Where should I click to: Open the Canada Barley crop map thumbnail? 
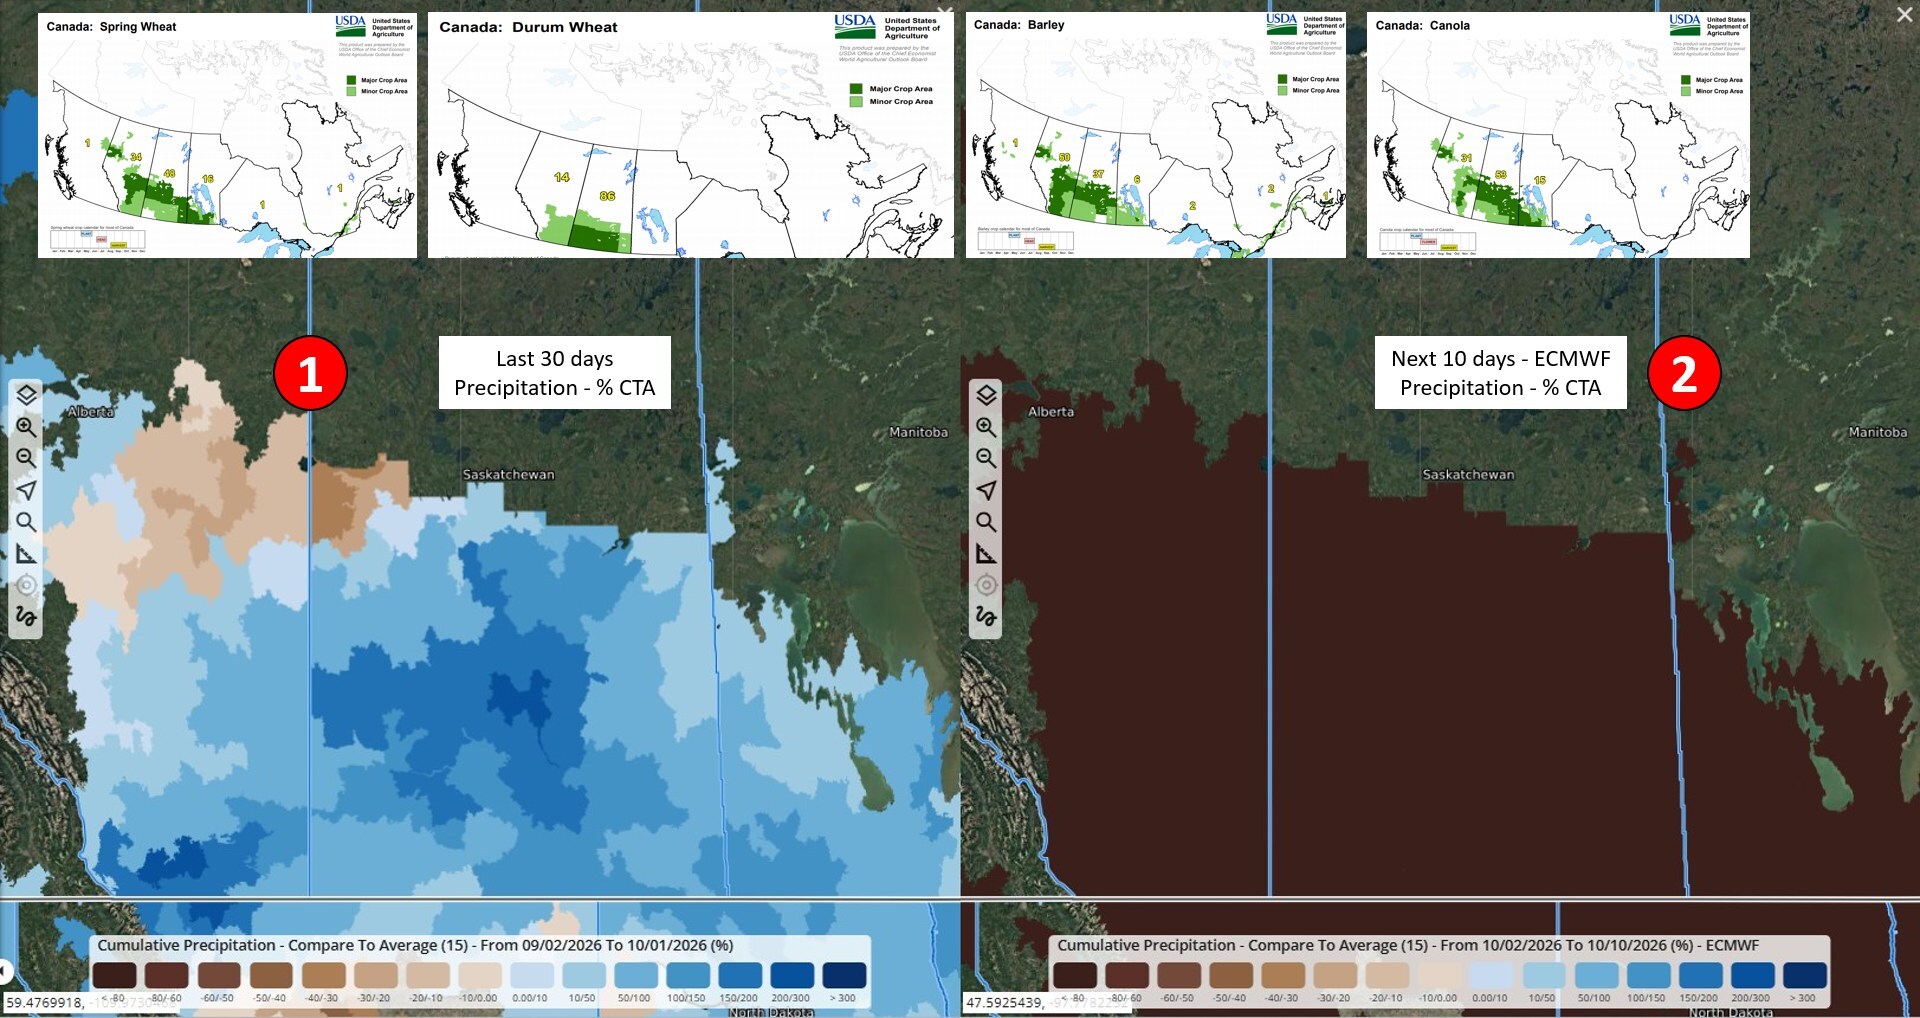pyautogui.click(x=1156, y=135)
